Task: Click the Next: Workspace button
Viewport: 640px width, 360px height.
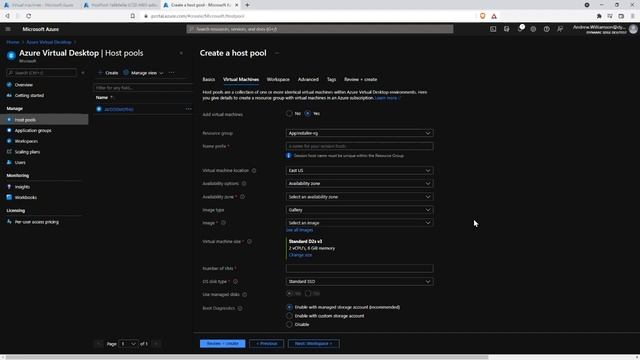Action: pos(313,344)
